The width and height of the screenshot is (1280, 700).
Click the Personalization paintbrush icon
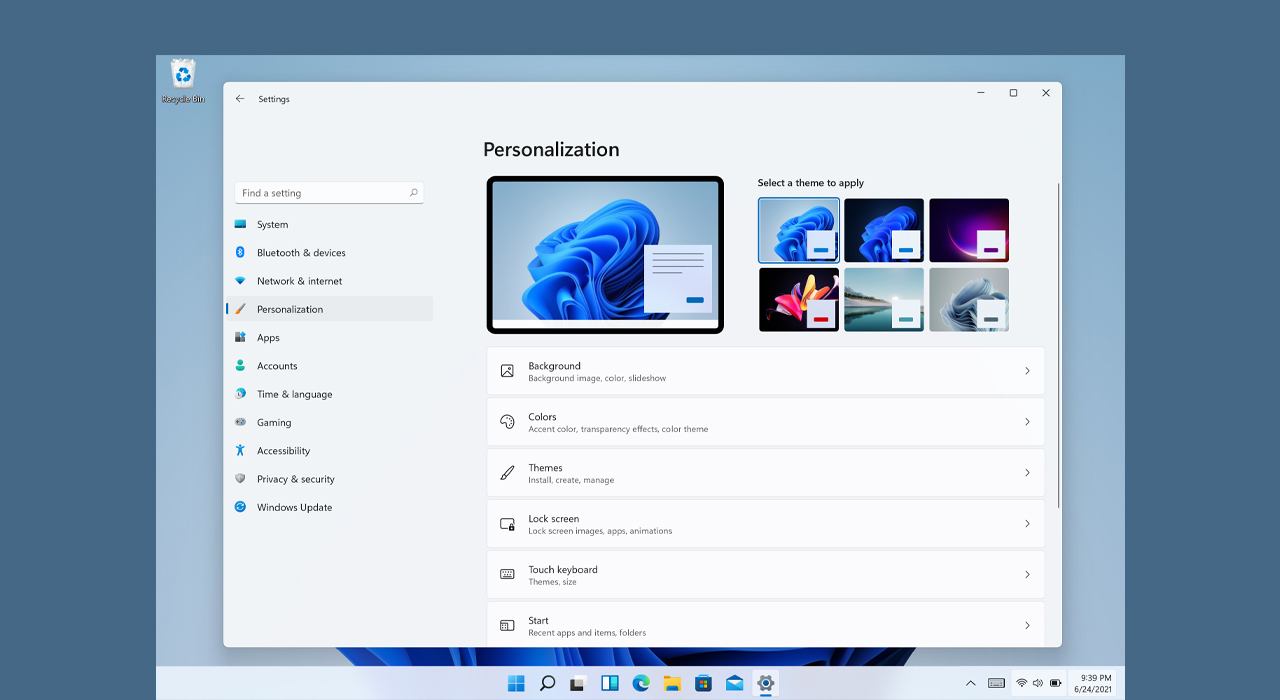click(x=240, y=309)
